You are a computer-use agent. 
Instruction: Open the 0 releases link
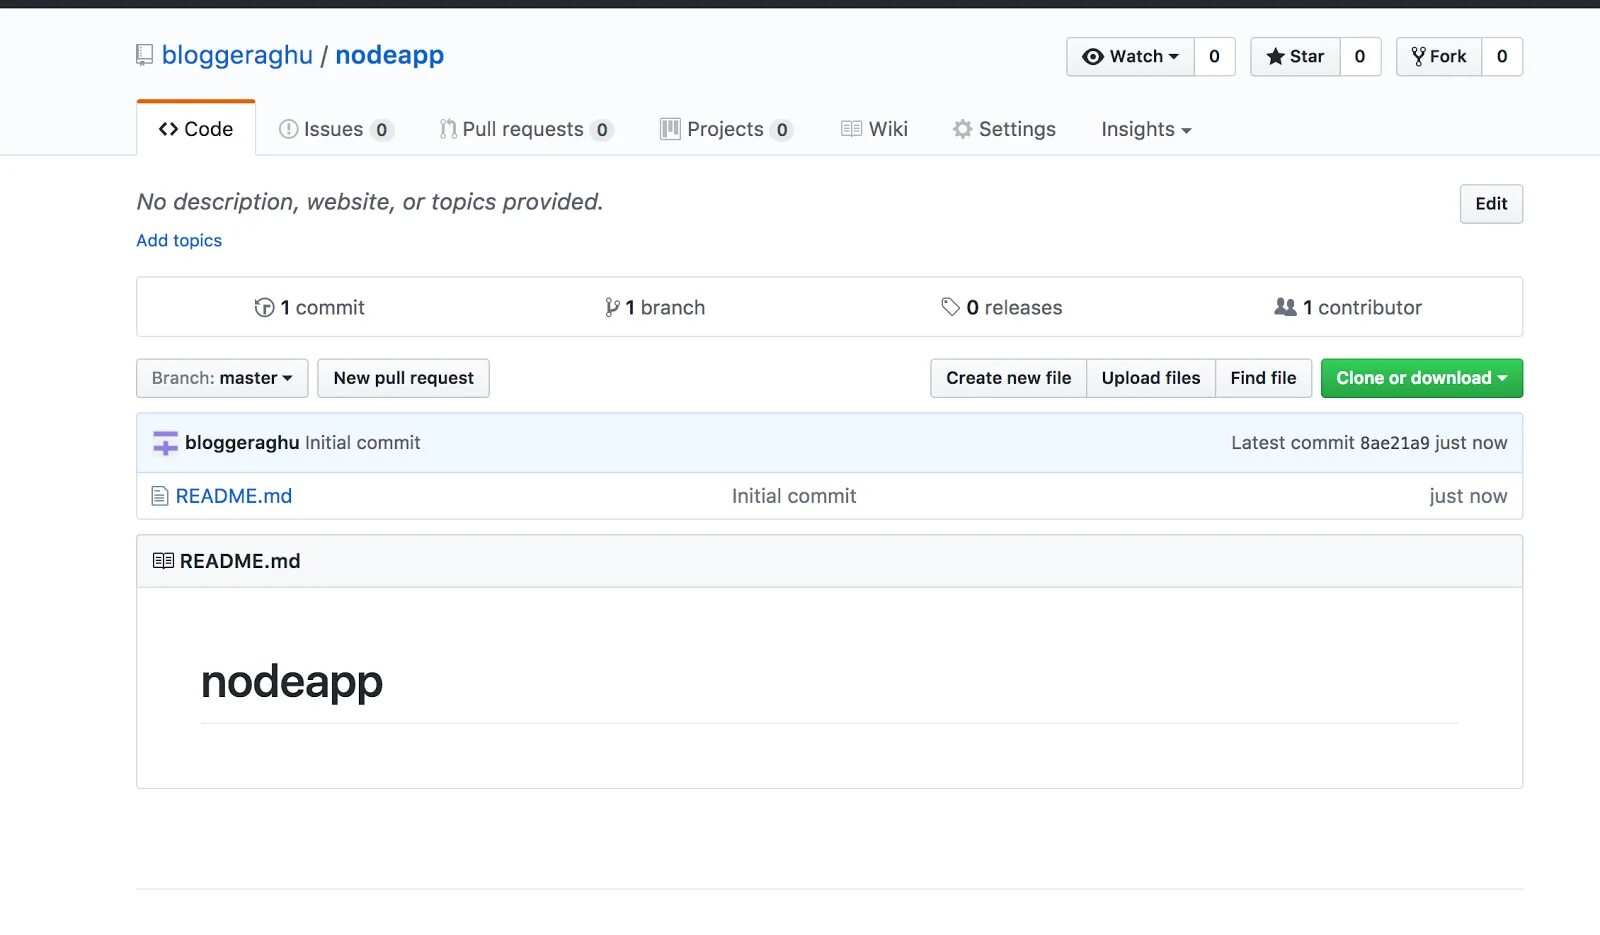[1002, 307]
